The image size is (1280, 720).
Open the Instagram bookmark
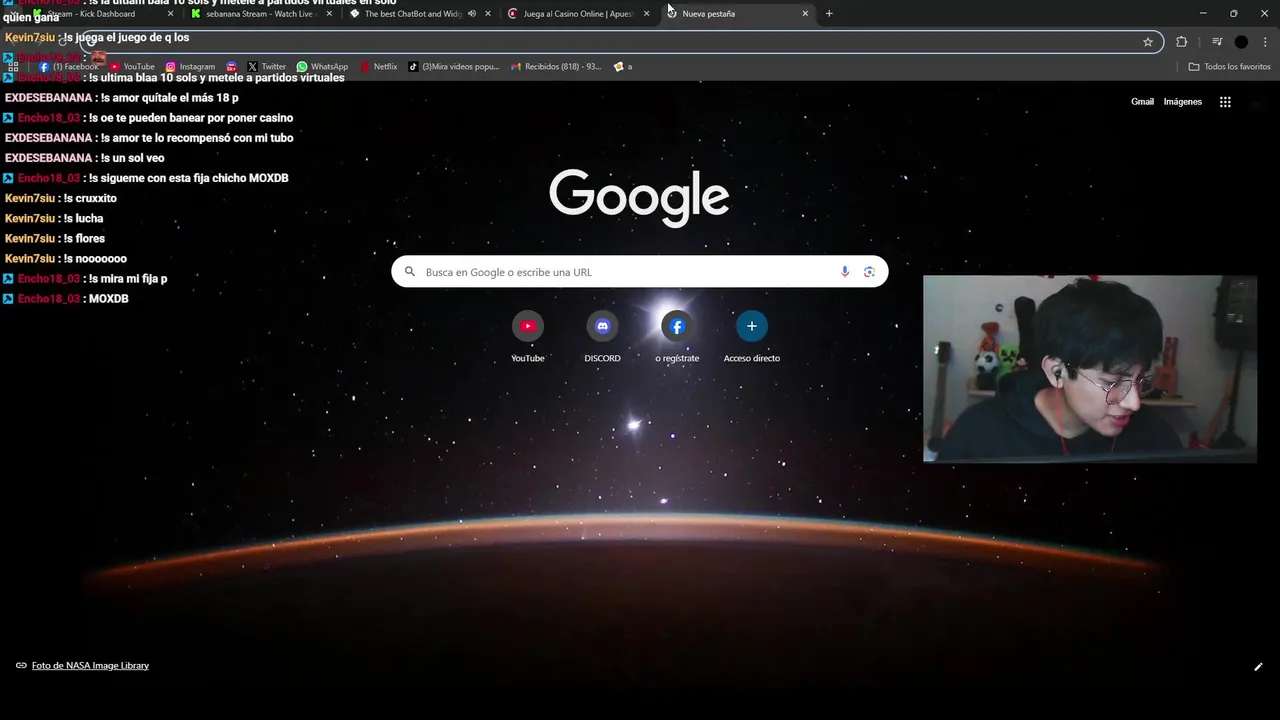point(190,67)
